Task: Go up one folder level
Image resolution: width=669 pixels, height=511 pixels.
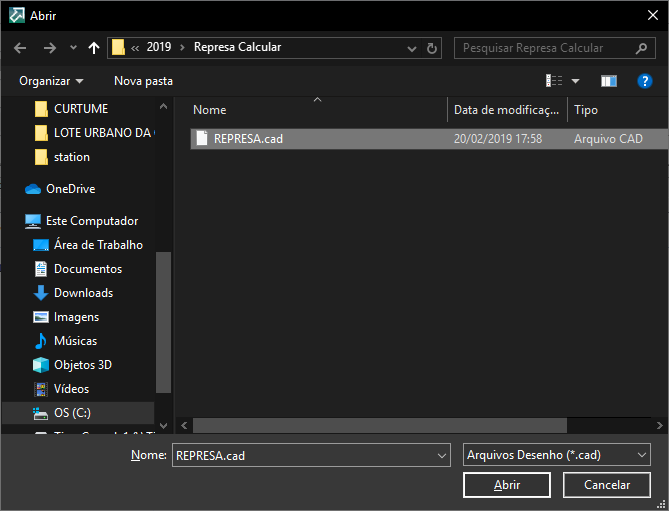Action: (94, 48)
